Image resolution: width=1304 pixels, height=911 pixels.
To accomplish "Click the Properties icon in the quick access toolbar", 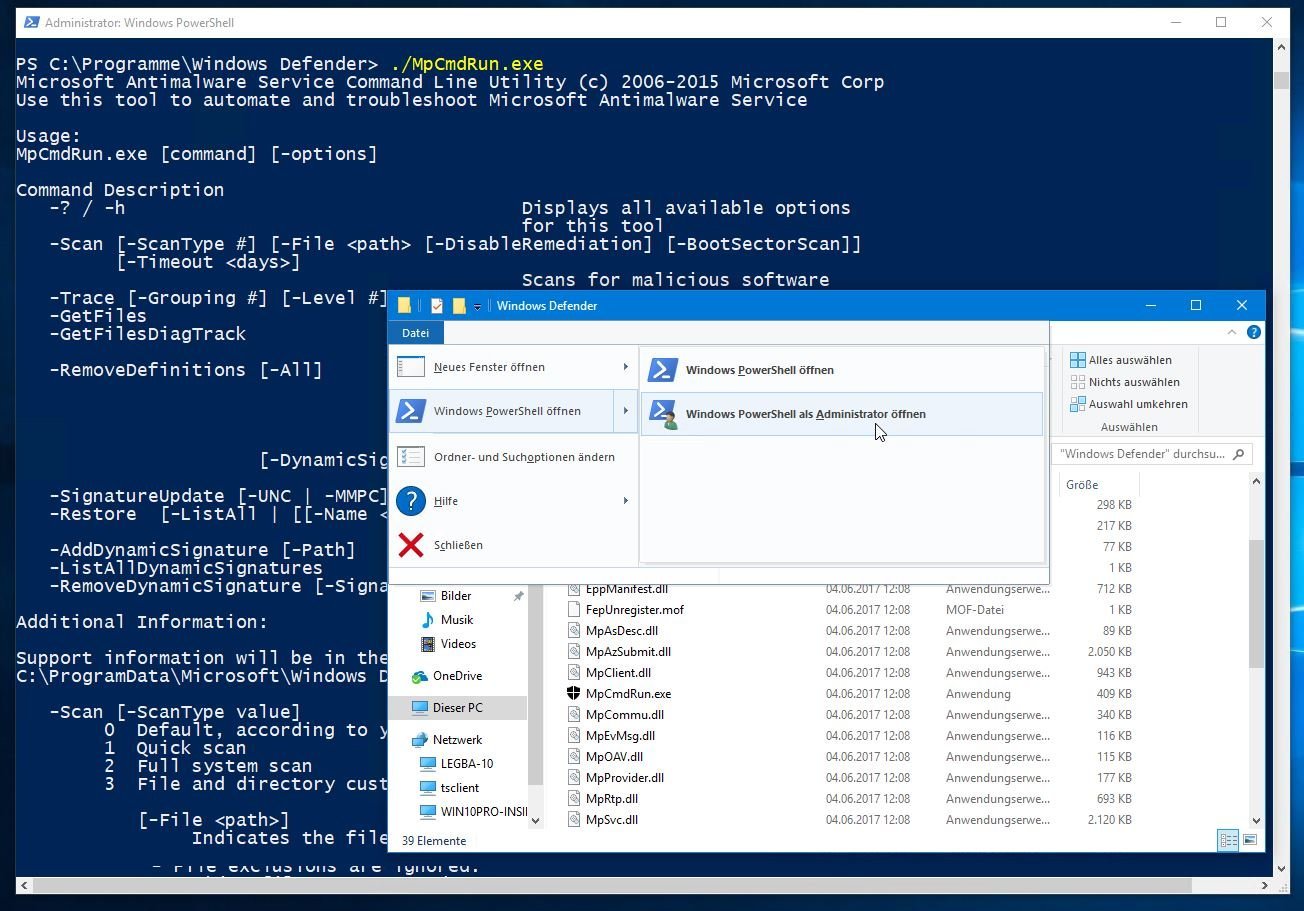I will click(437, 306).
